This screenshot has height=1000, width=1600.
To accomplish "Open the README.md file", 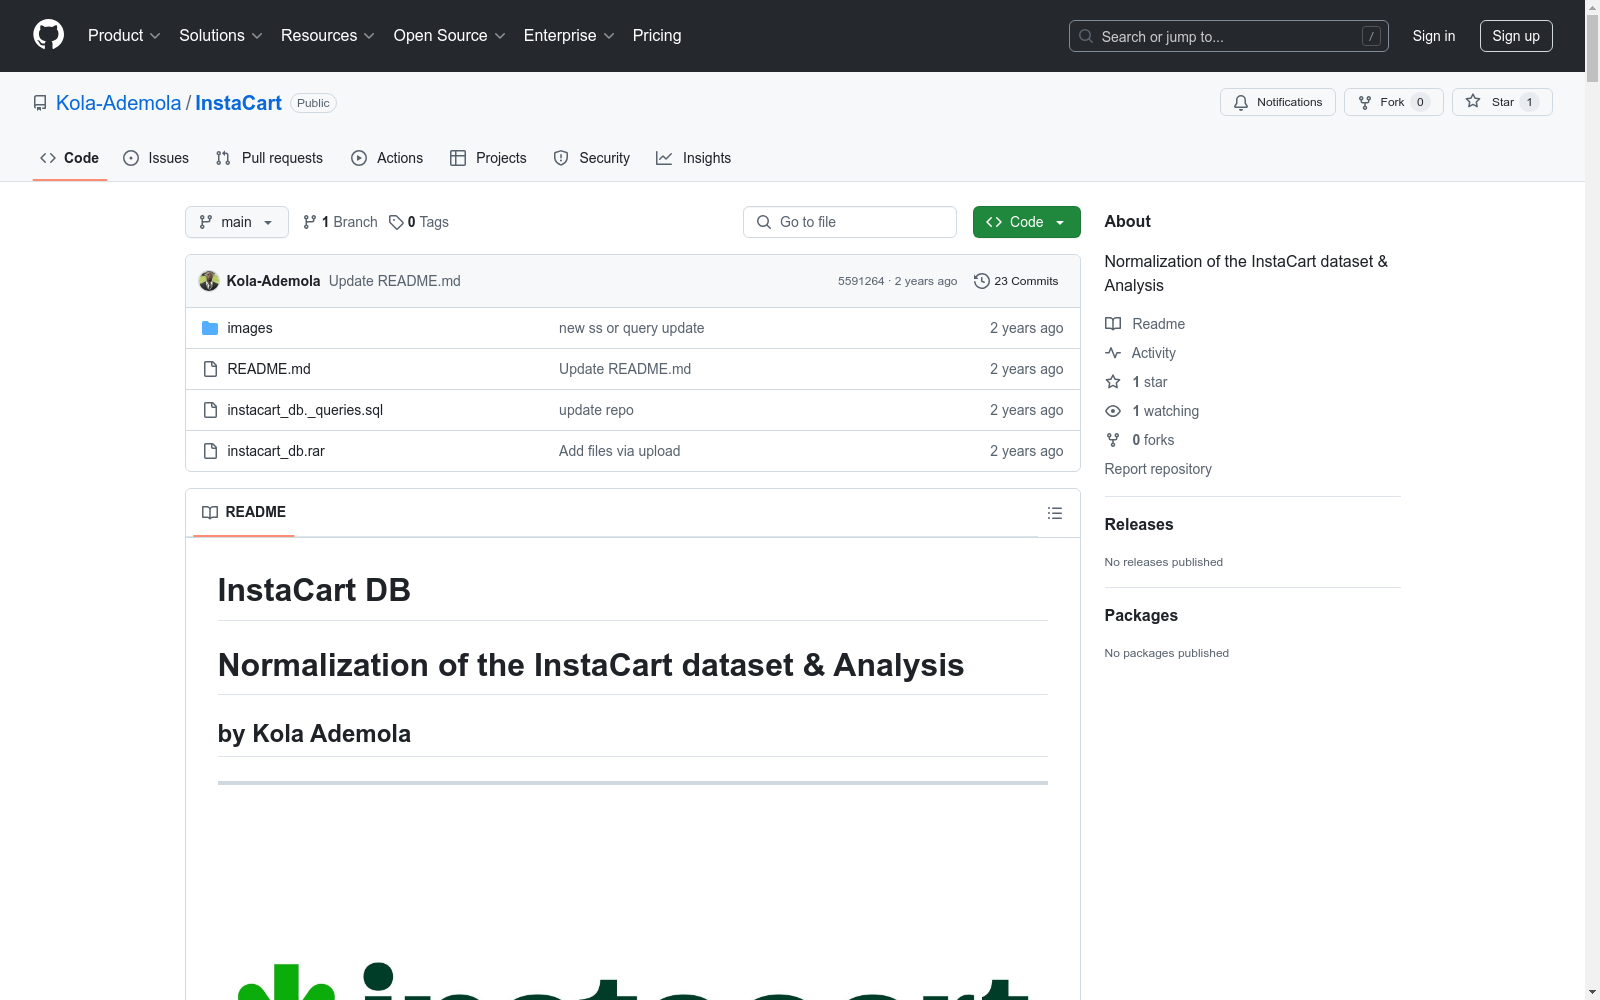I will [269, 369].
